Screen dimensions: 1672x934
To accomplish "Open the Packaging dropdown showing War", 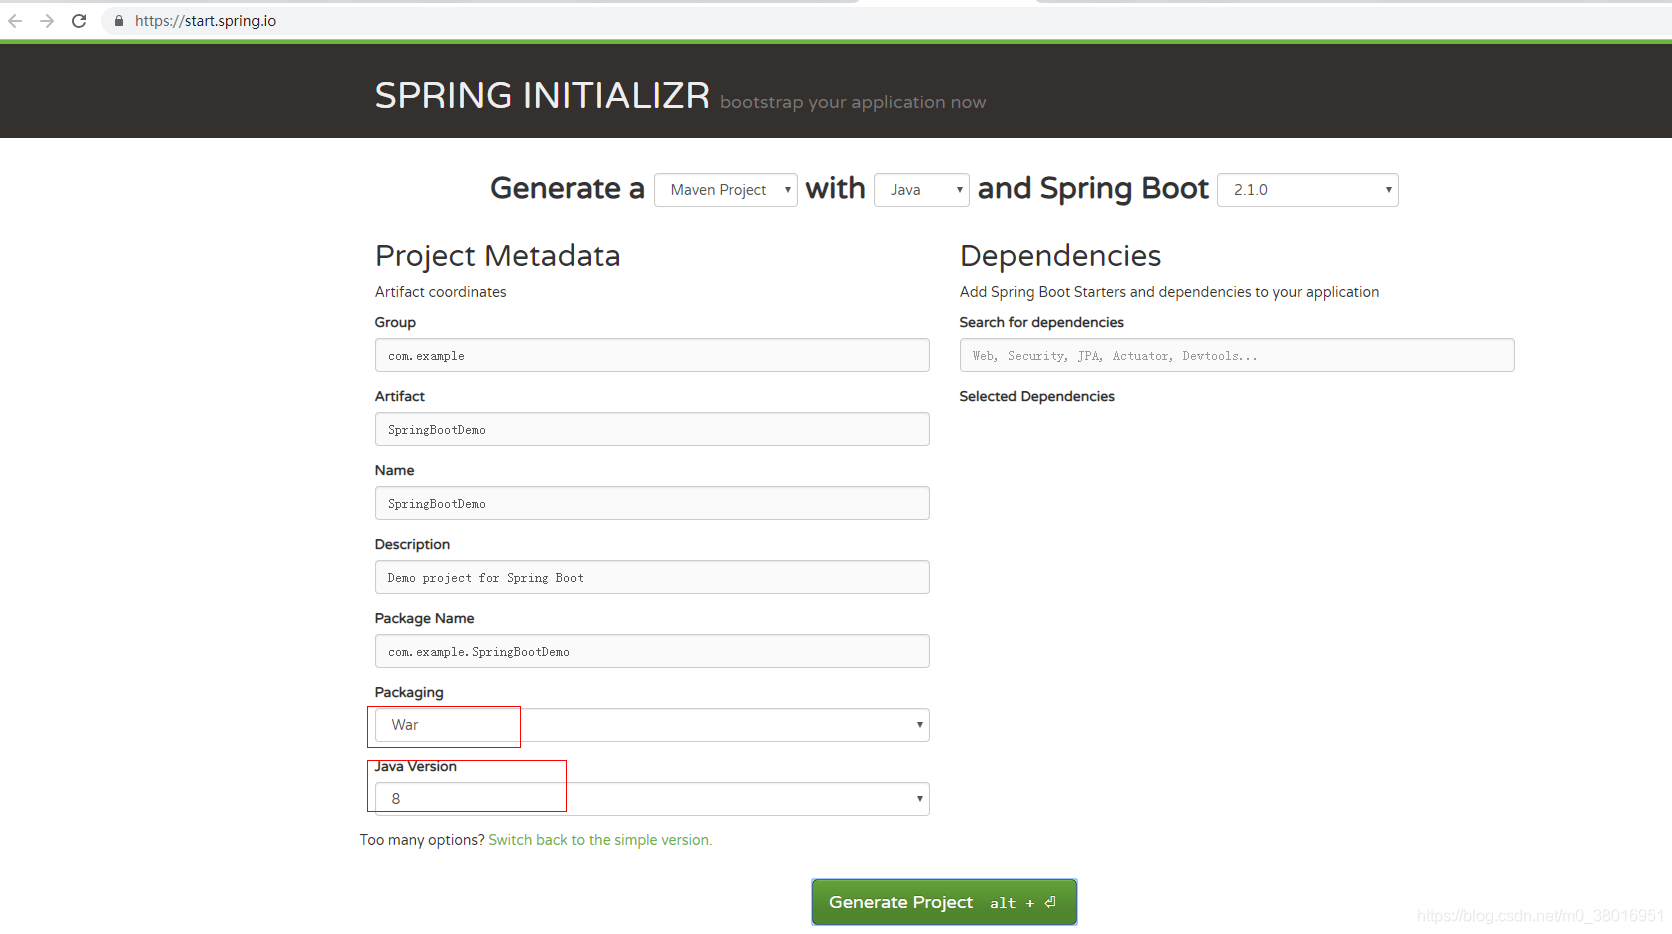I will [x=652, y=725].
